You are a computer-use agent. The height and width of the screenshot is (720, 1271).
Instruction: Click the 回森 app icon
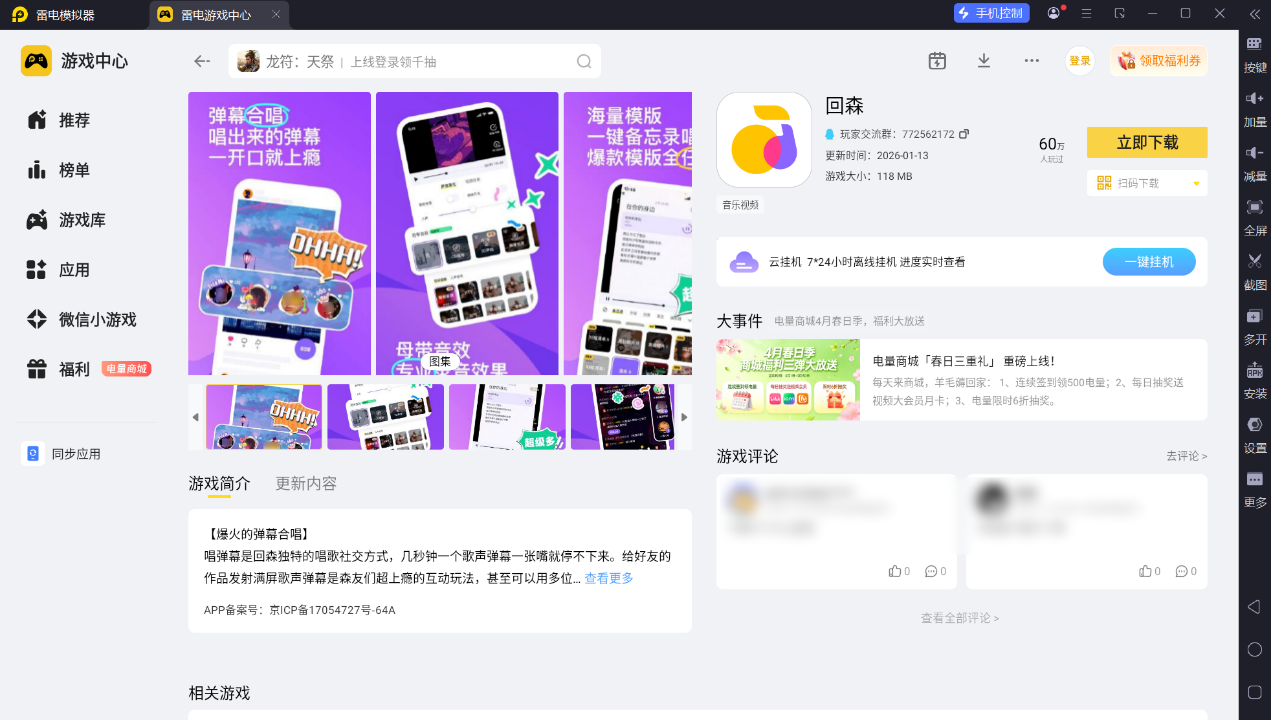tap(764, 140)
